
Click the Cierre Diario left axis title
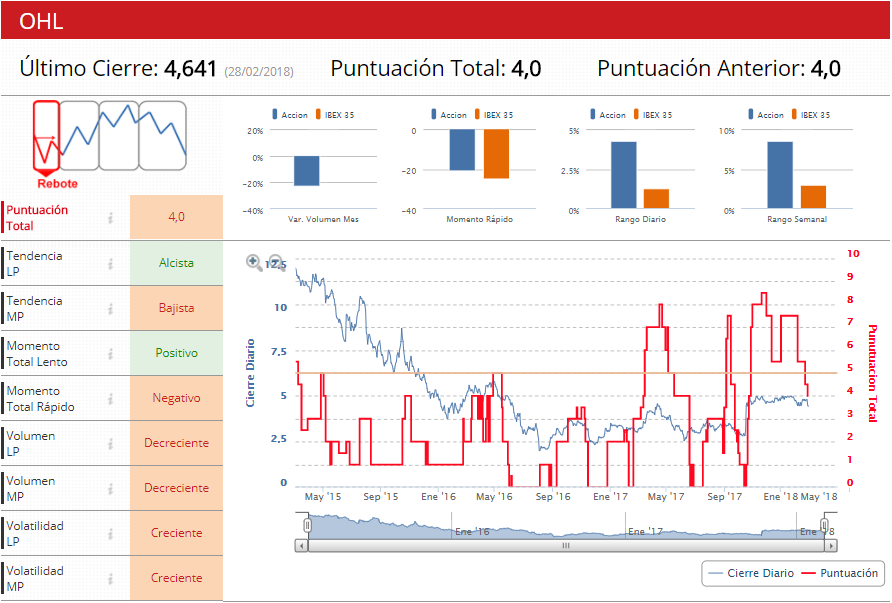tap(250, 373)
